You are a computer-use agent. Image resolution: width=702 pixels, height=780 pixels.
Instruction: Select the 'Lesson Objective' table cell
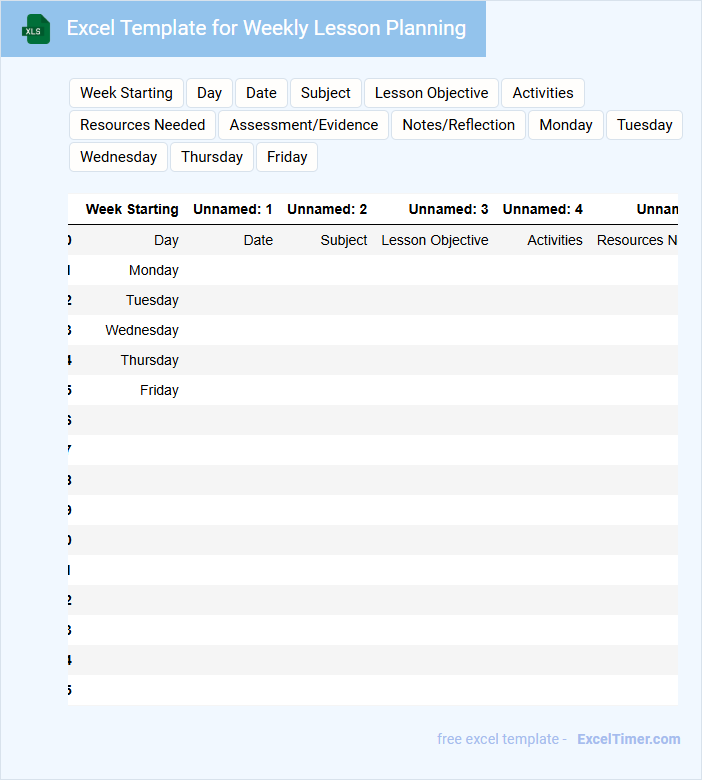[x=435, y=240]
